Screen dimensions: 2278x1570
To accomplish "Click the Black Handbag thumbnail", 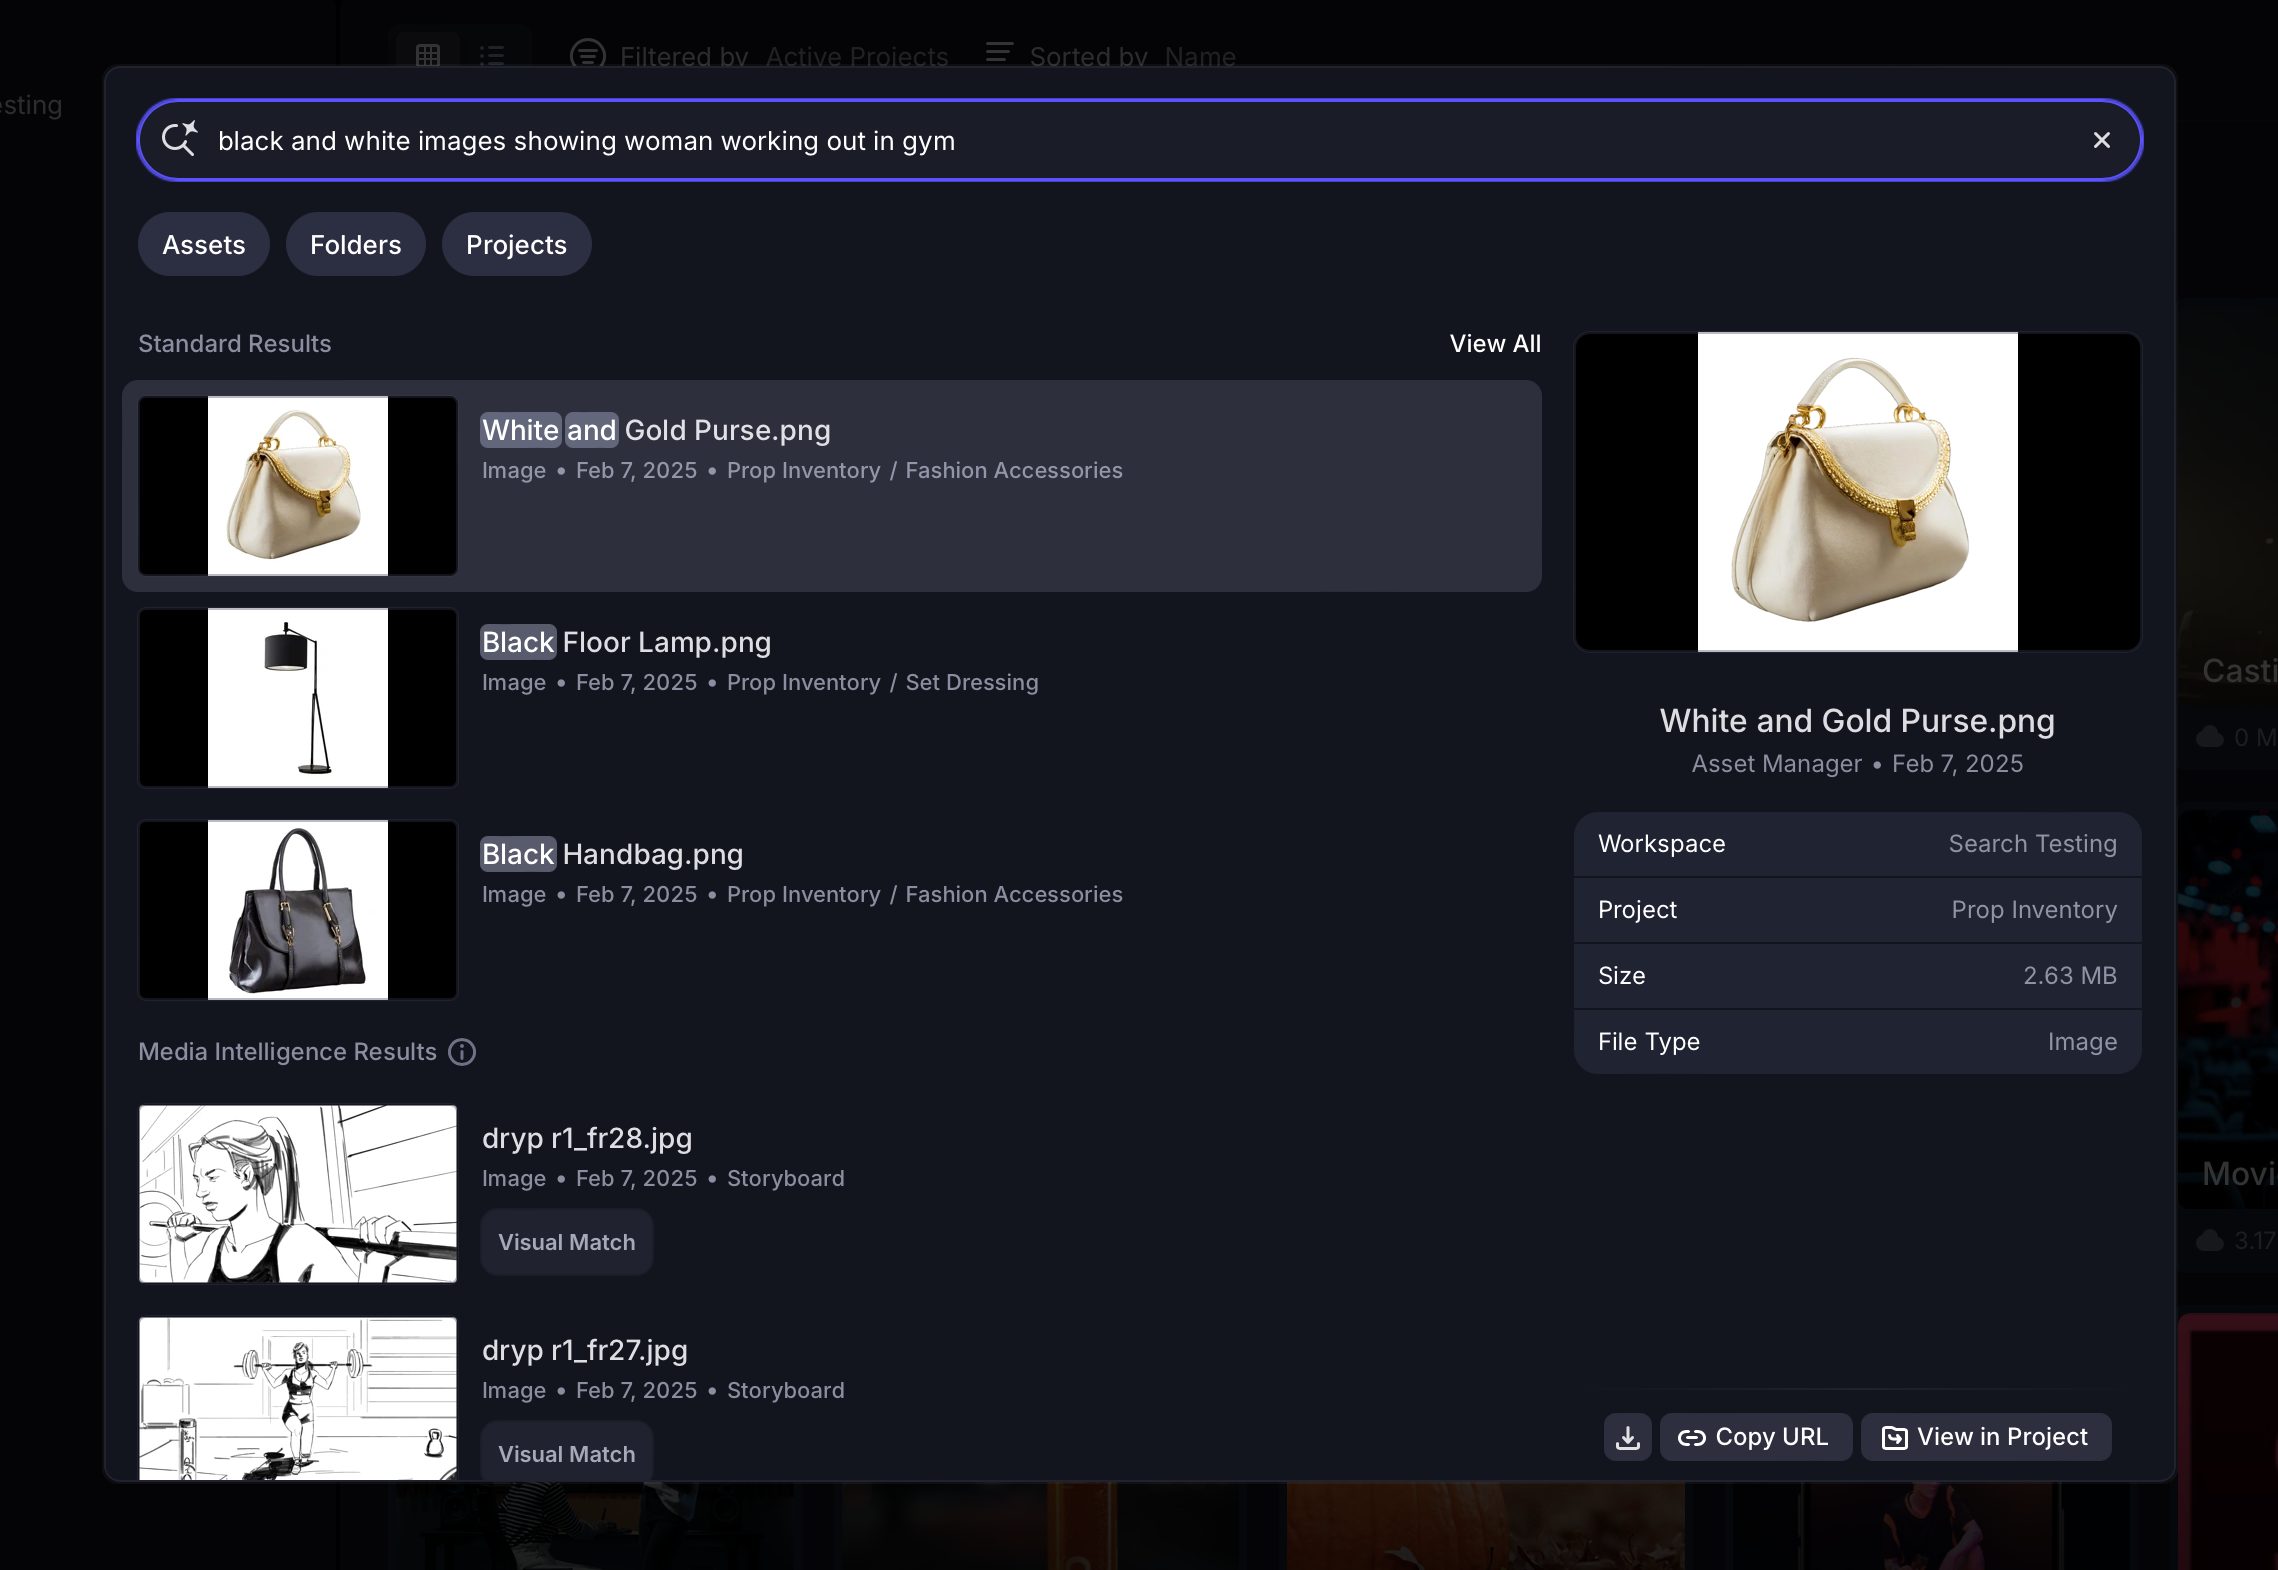I will click(x=298, y=910).
